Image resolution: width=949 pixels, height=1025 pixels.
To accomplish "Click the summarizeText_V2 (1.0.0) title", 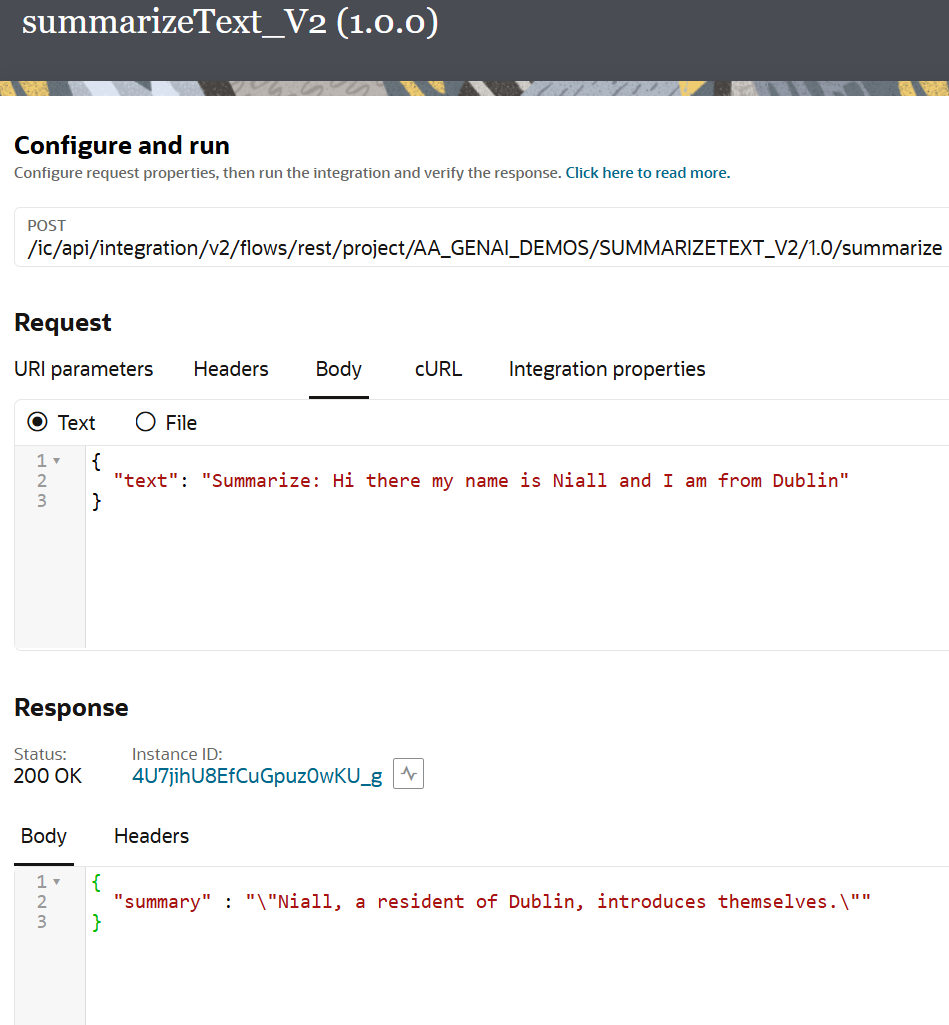I will (x=230, y=22).
